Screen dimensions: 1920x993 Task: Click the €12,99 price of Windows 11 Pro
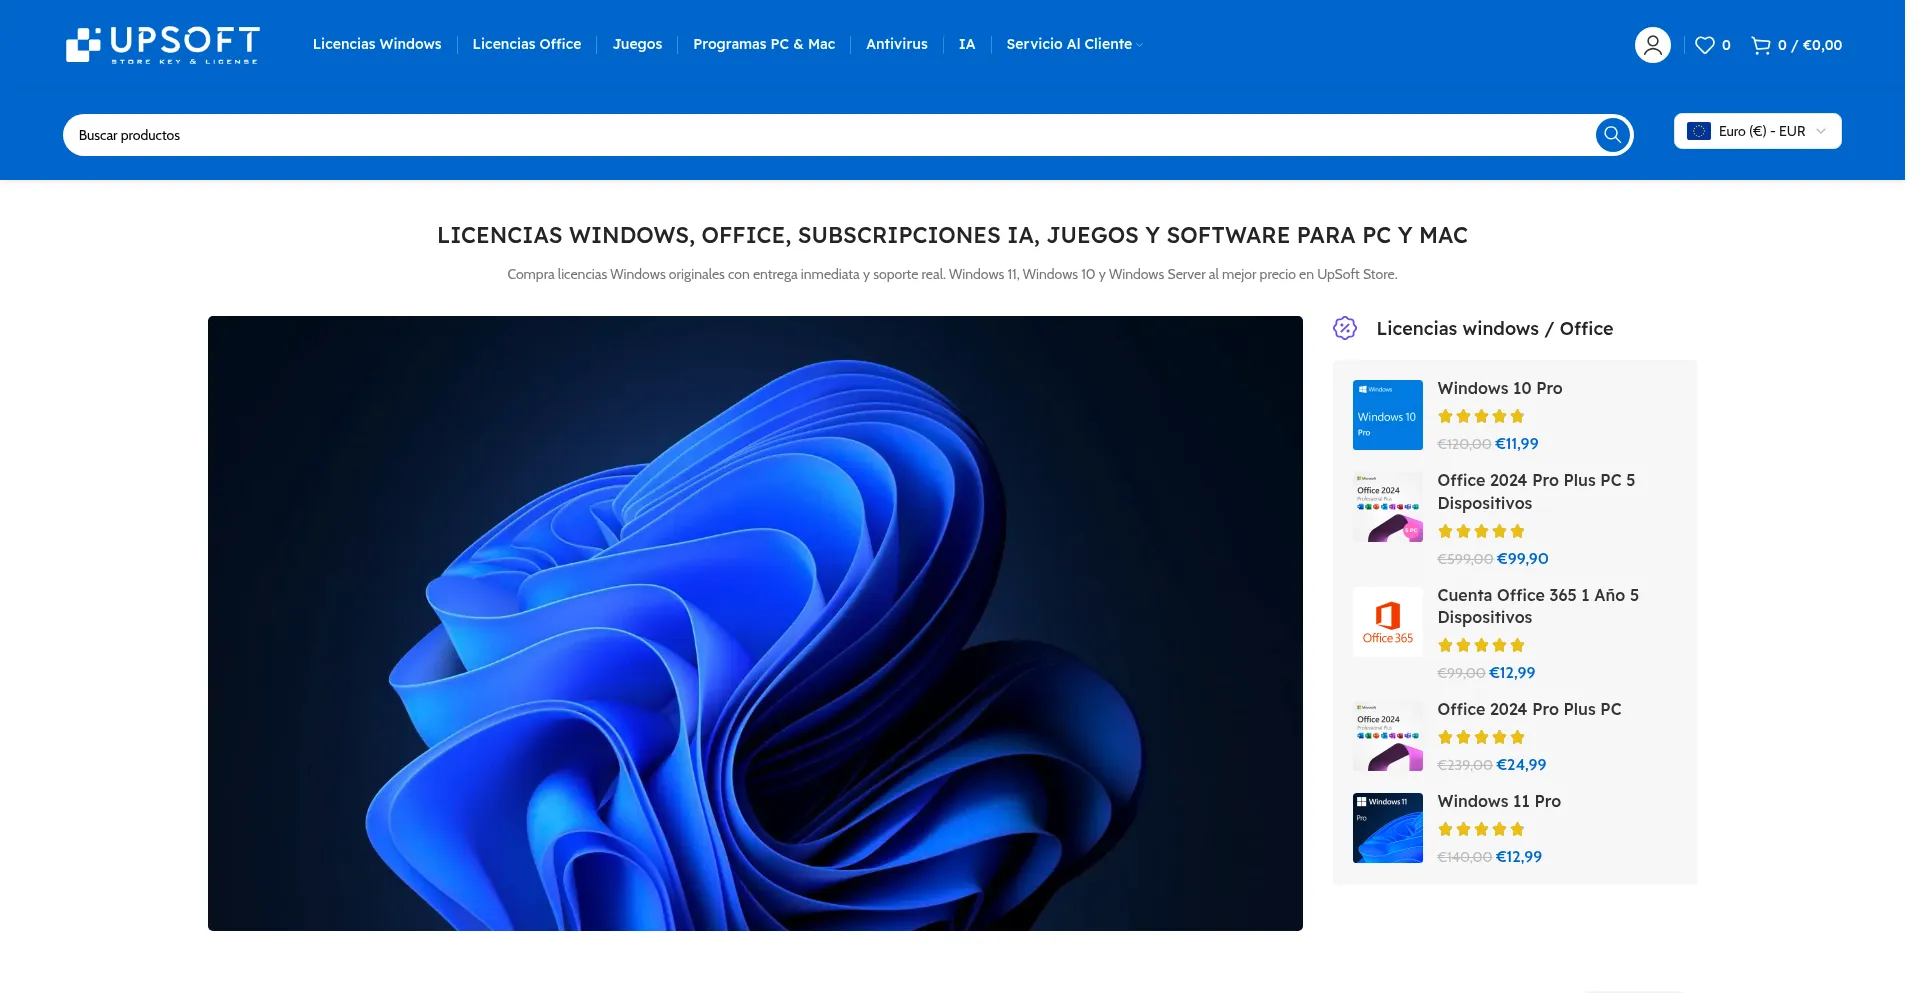[x=1519, y=857]
